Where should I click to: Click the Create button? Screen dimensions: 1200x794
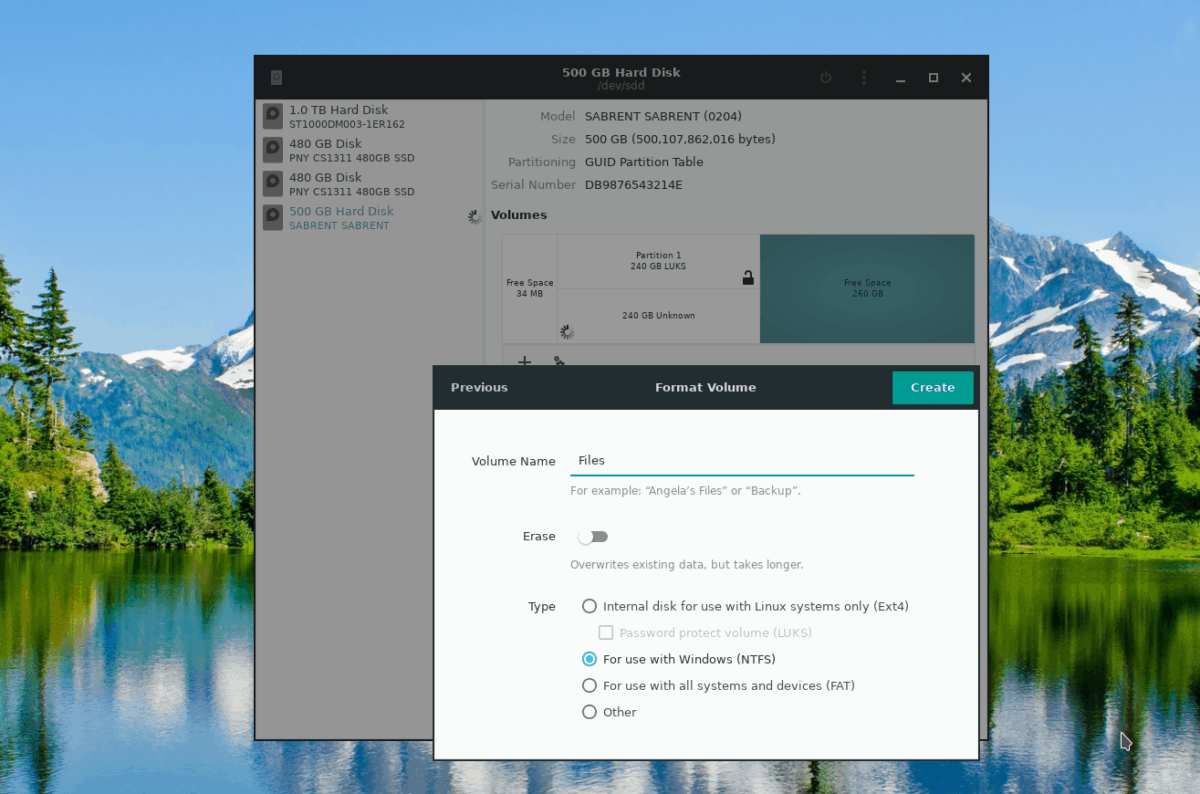(932, 387)
